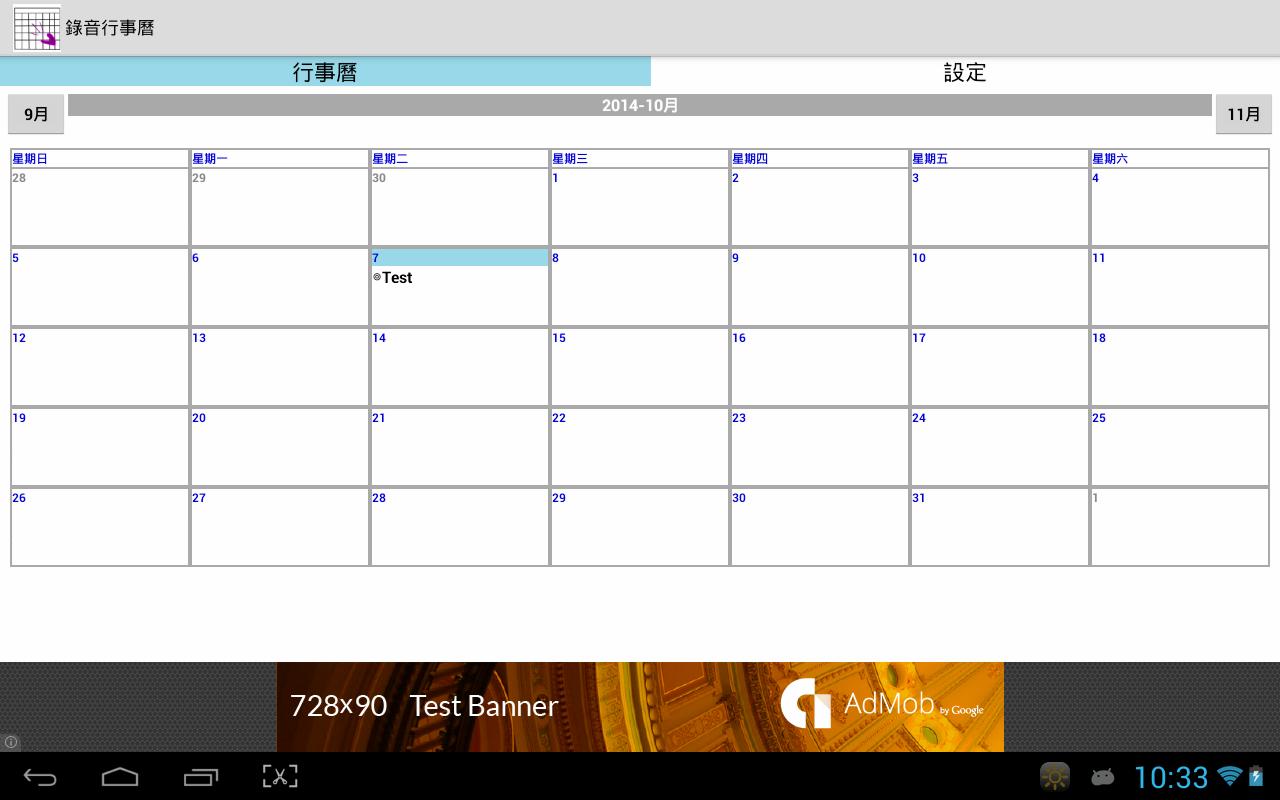Select the 行事曆 tab

click(325, 72)
